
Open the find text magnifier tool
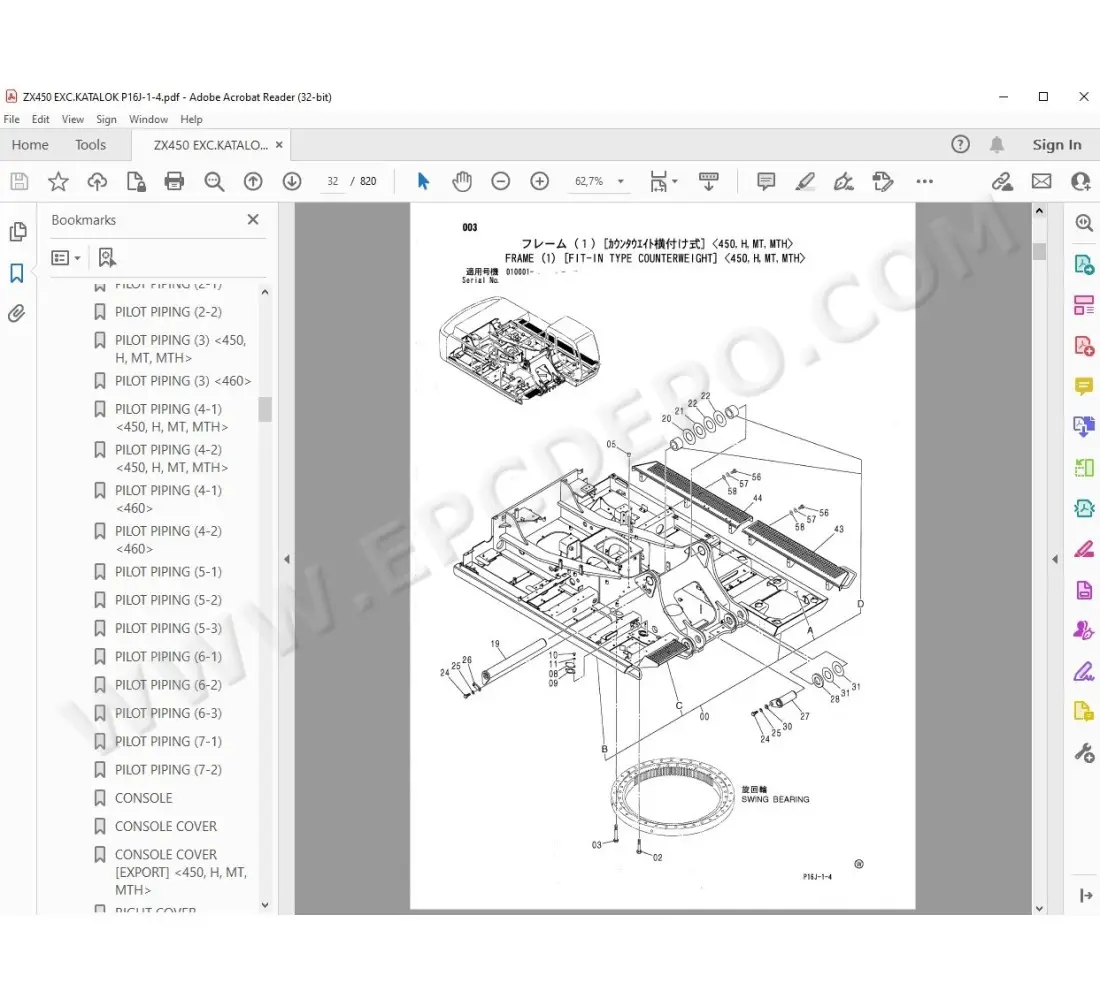click(x=214, y=182)
